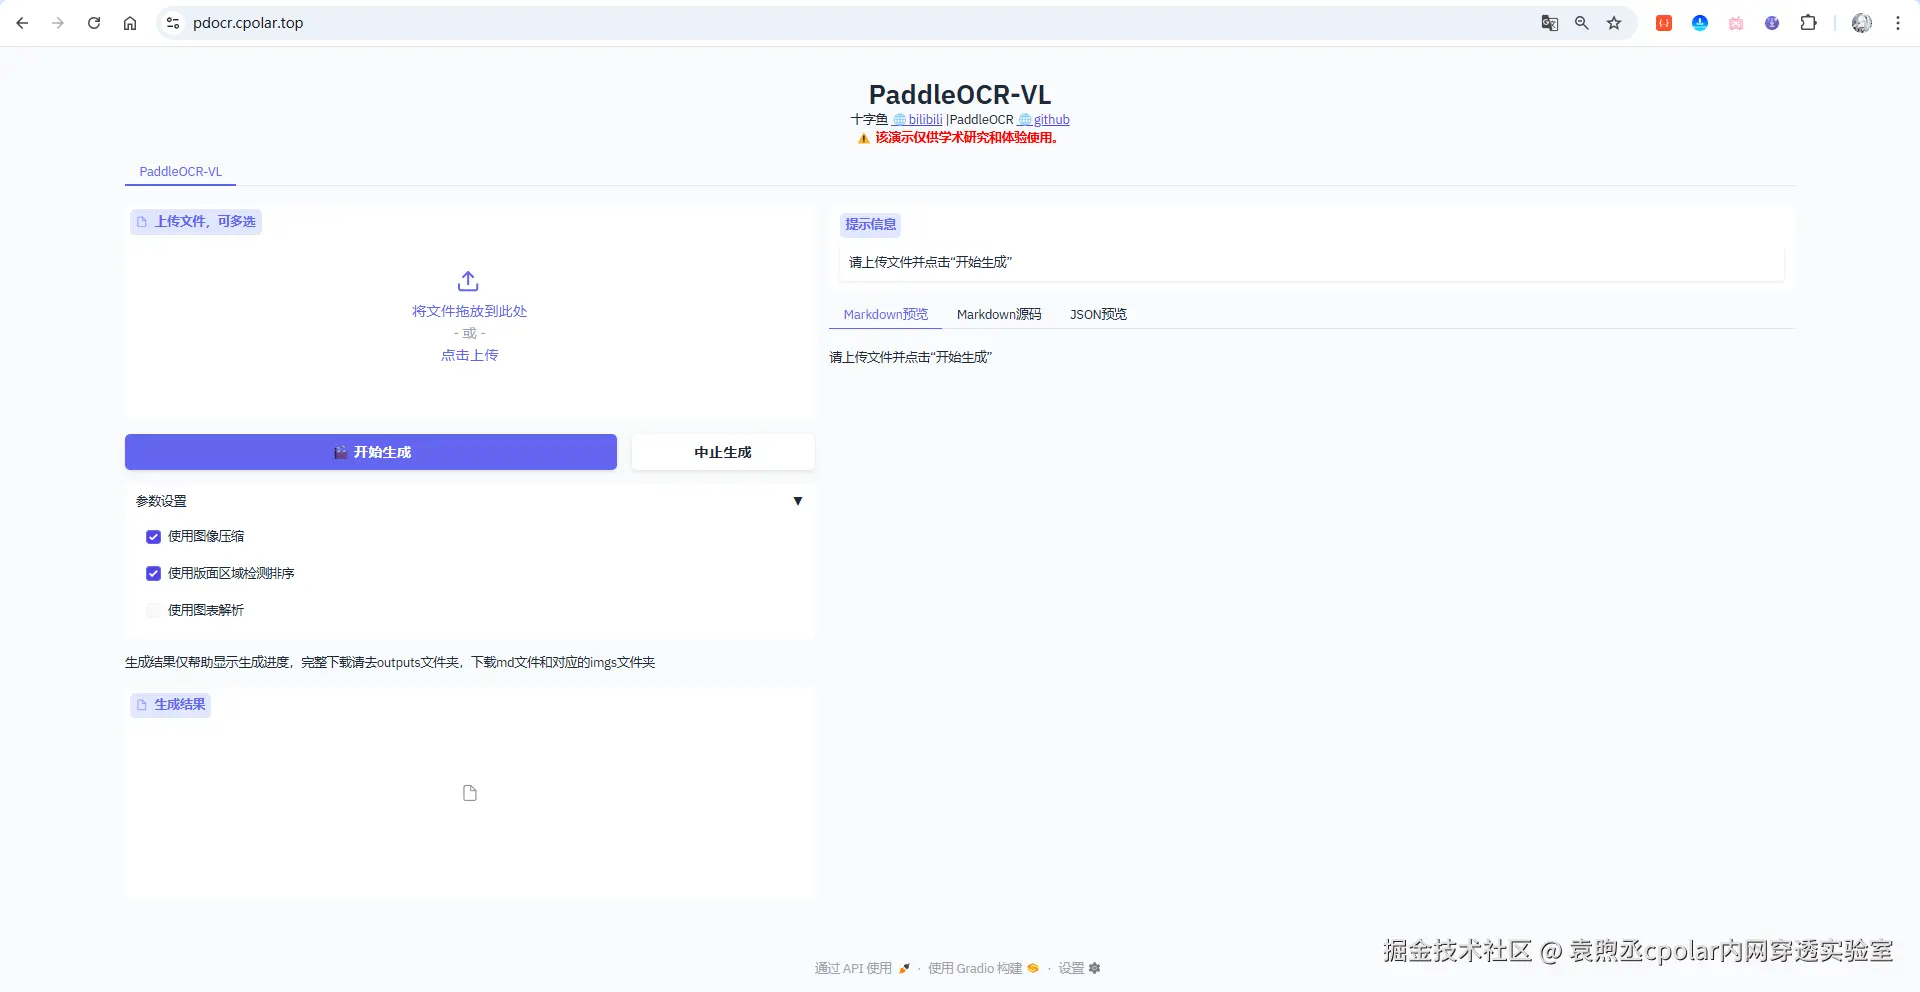Click 点击上传 to upload files

[470, 355]
